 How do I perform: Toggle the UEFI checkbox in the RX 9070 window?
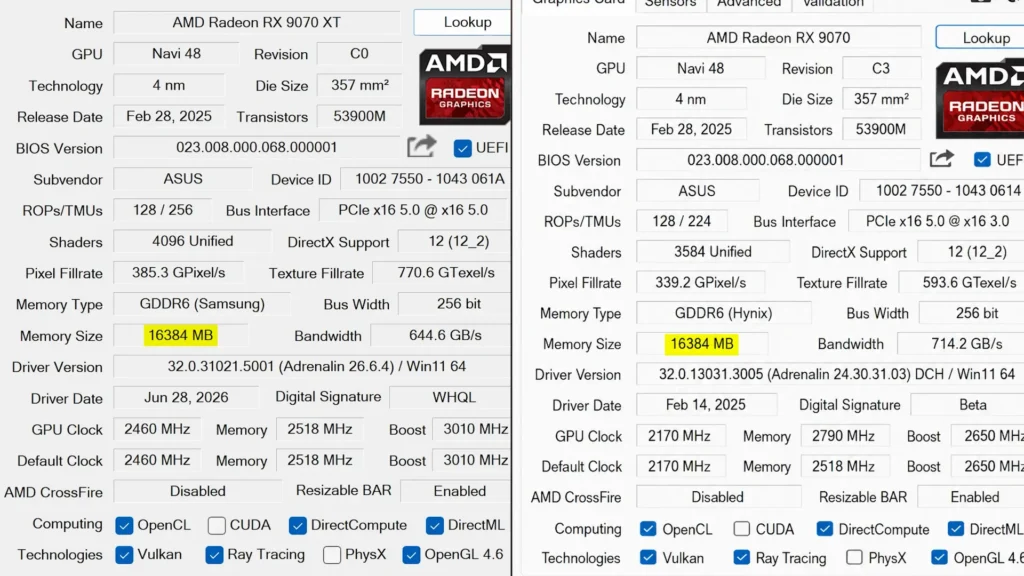982,159
